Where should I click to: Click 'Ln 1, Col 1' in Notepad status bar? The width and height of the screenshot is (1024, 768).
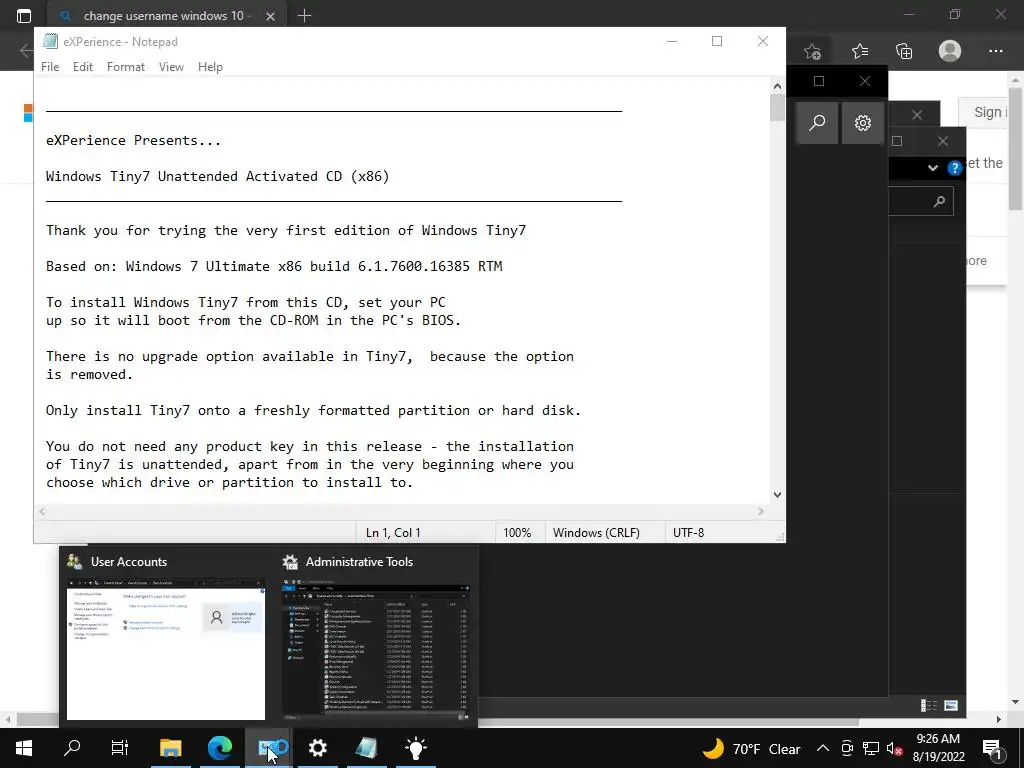[x=393, y=533]
